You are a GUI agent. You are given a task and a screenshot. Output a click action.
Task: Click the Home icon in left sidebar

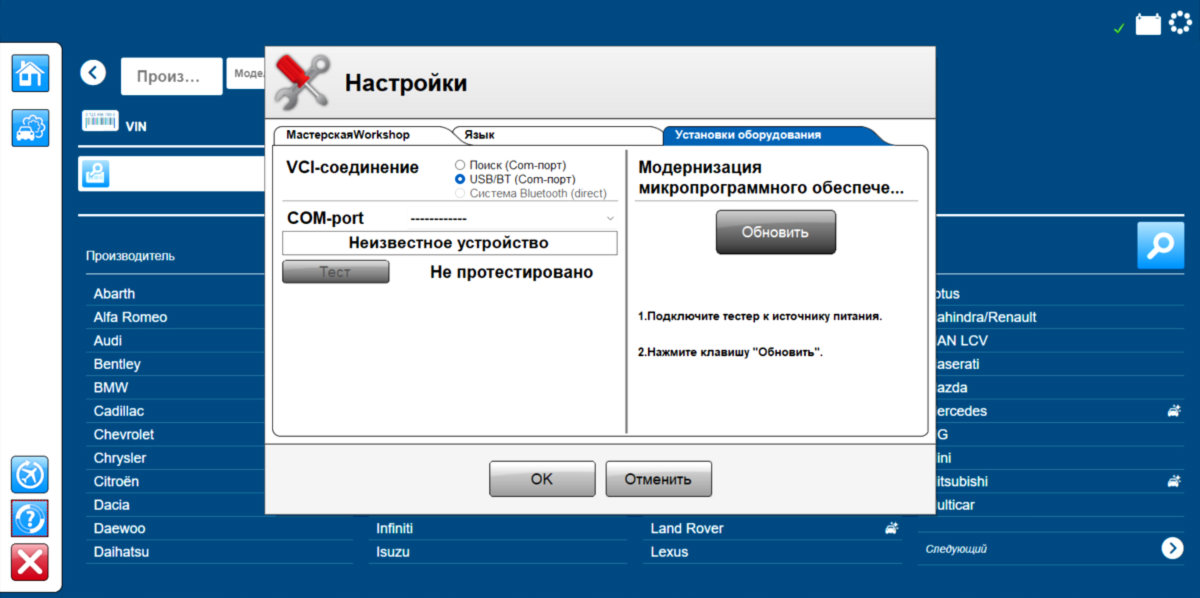click(x=30, y=74)
